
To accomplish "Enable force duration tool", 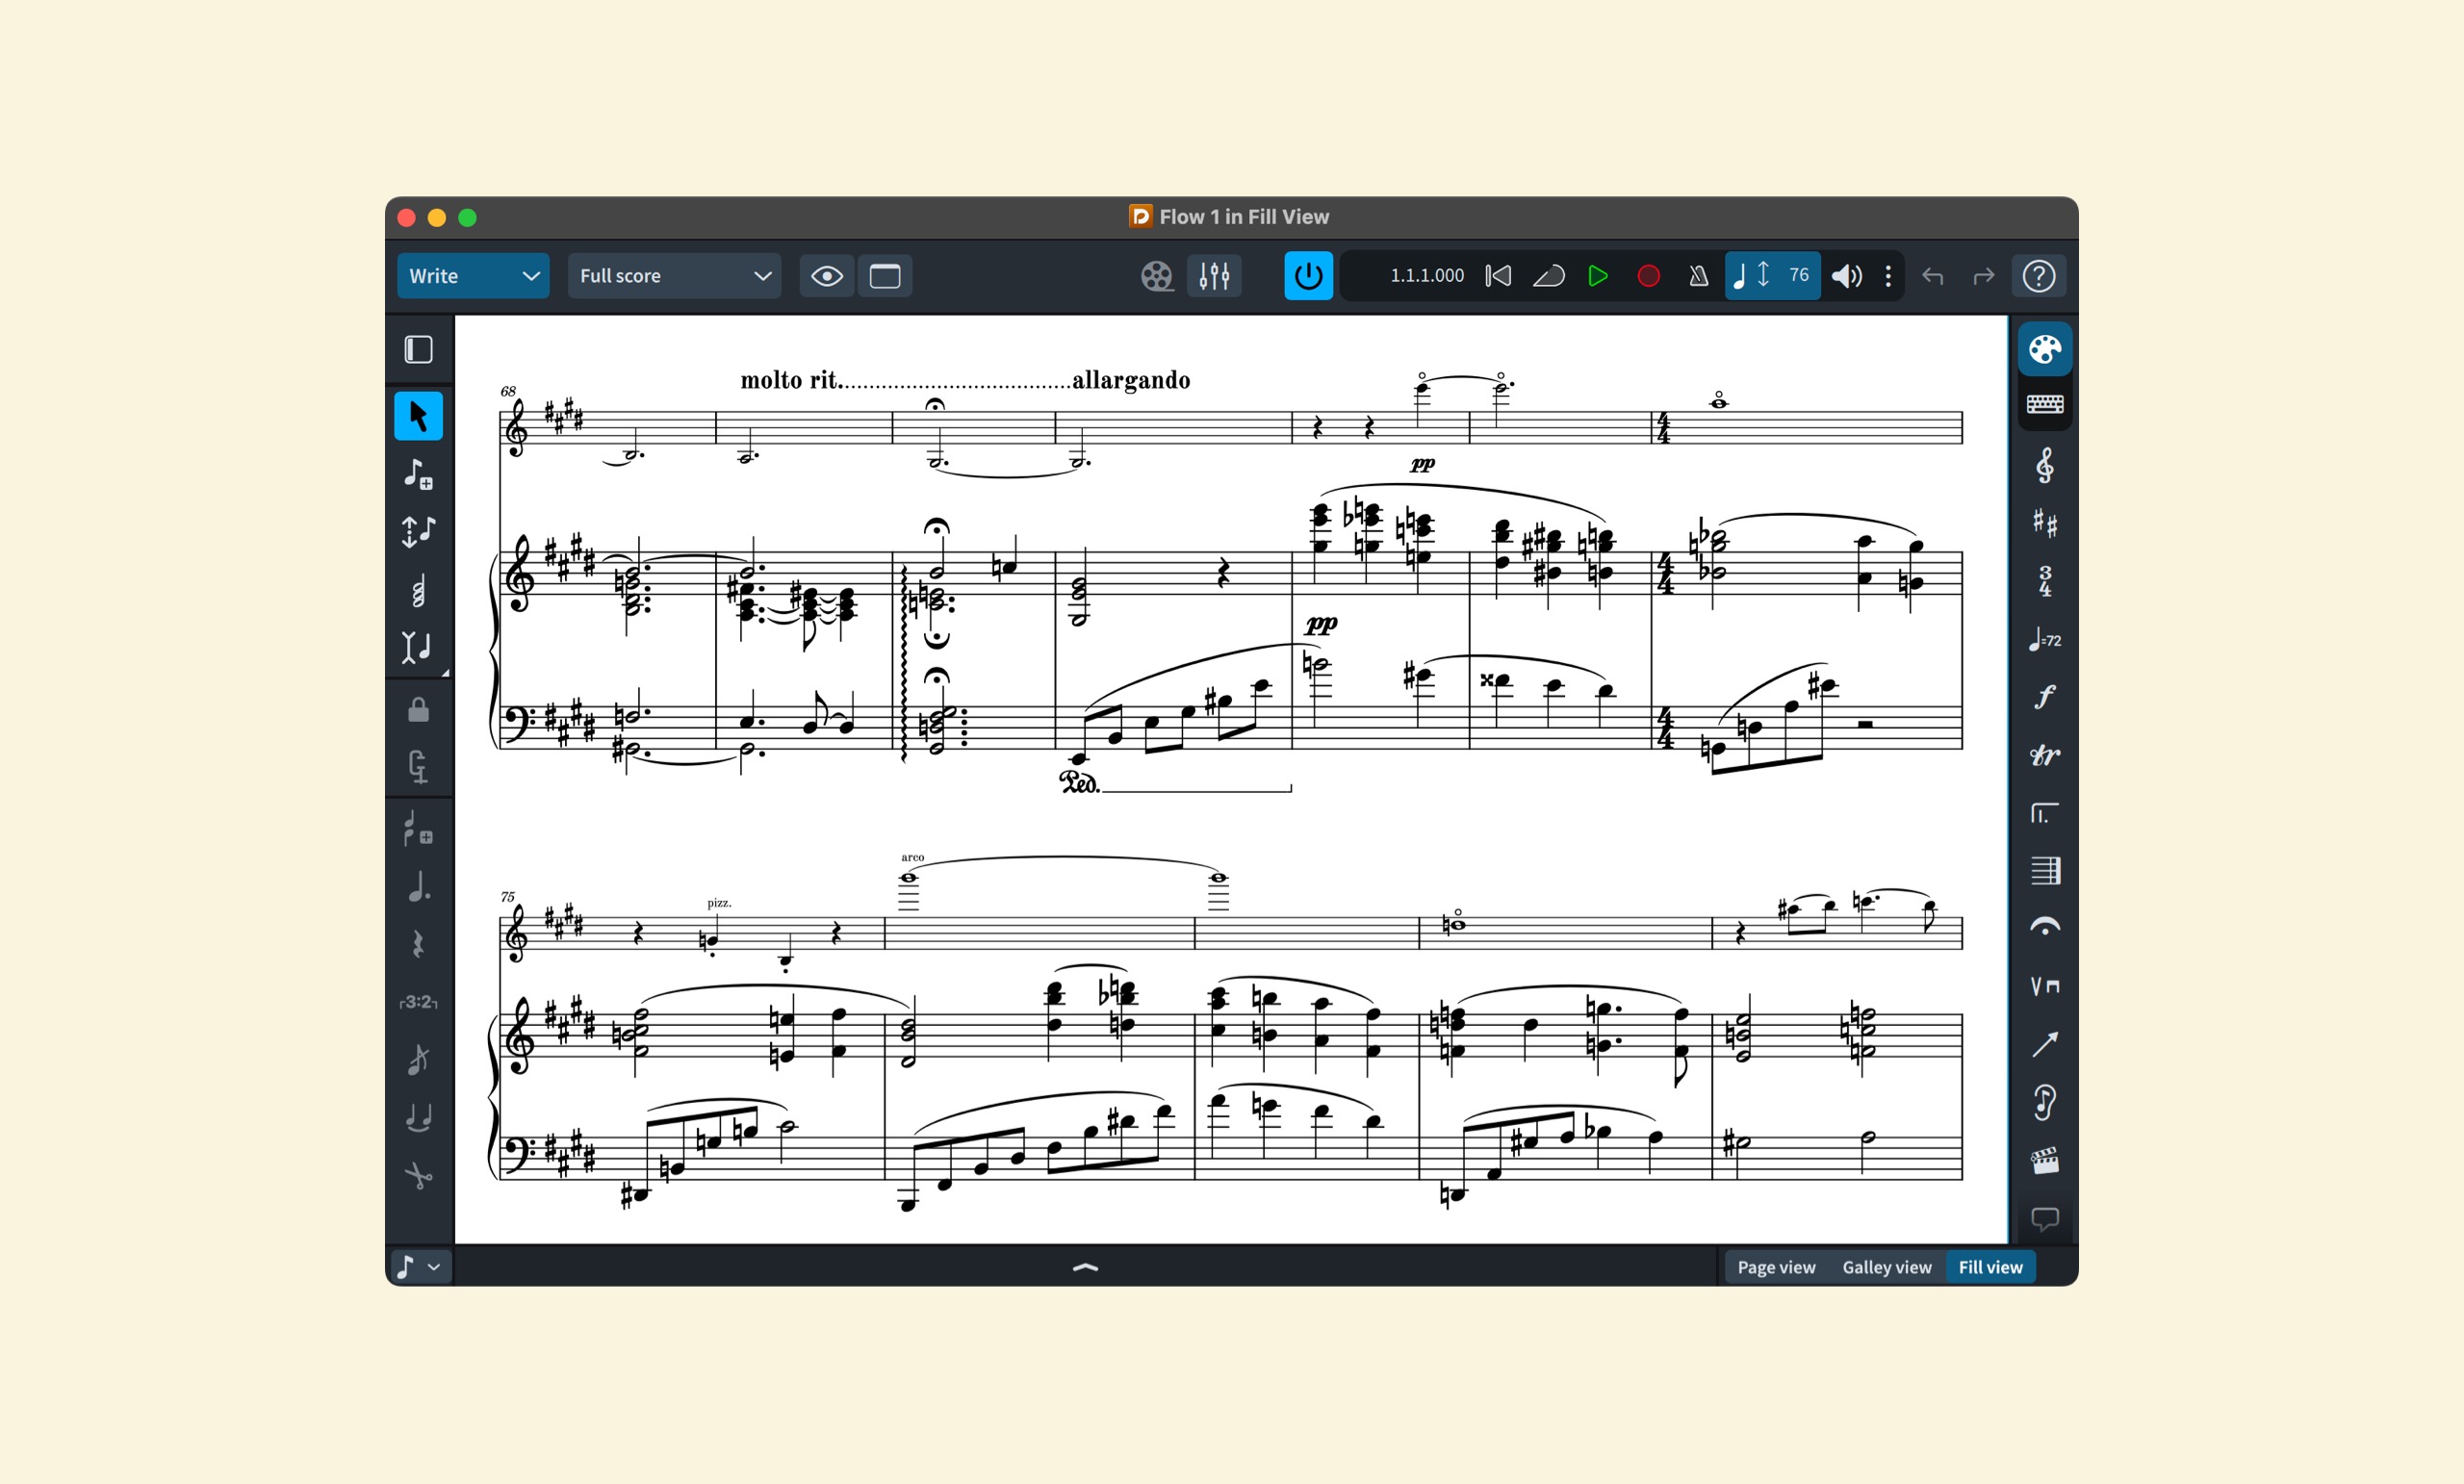I will (x=418, y=767).
